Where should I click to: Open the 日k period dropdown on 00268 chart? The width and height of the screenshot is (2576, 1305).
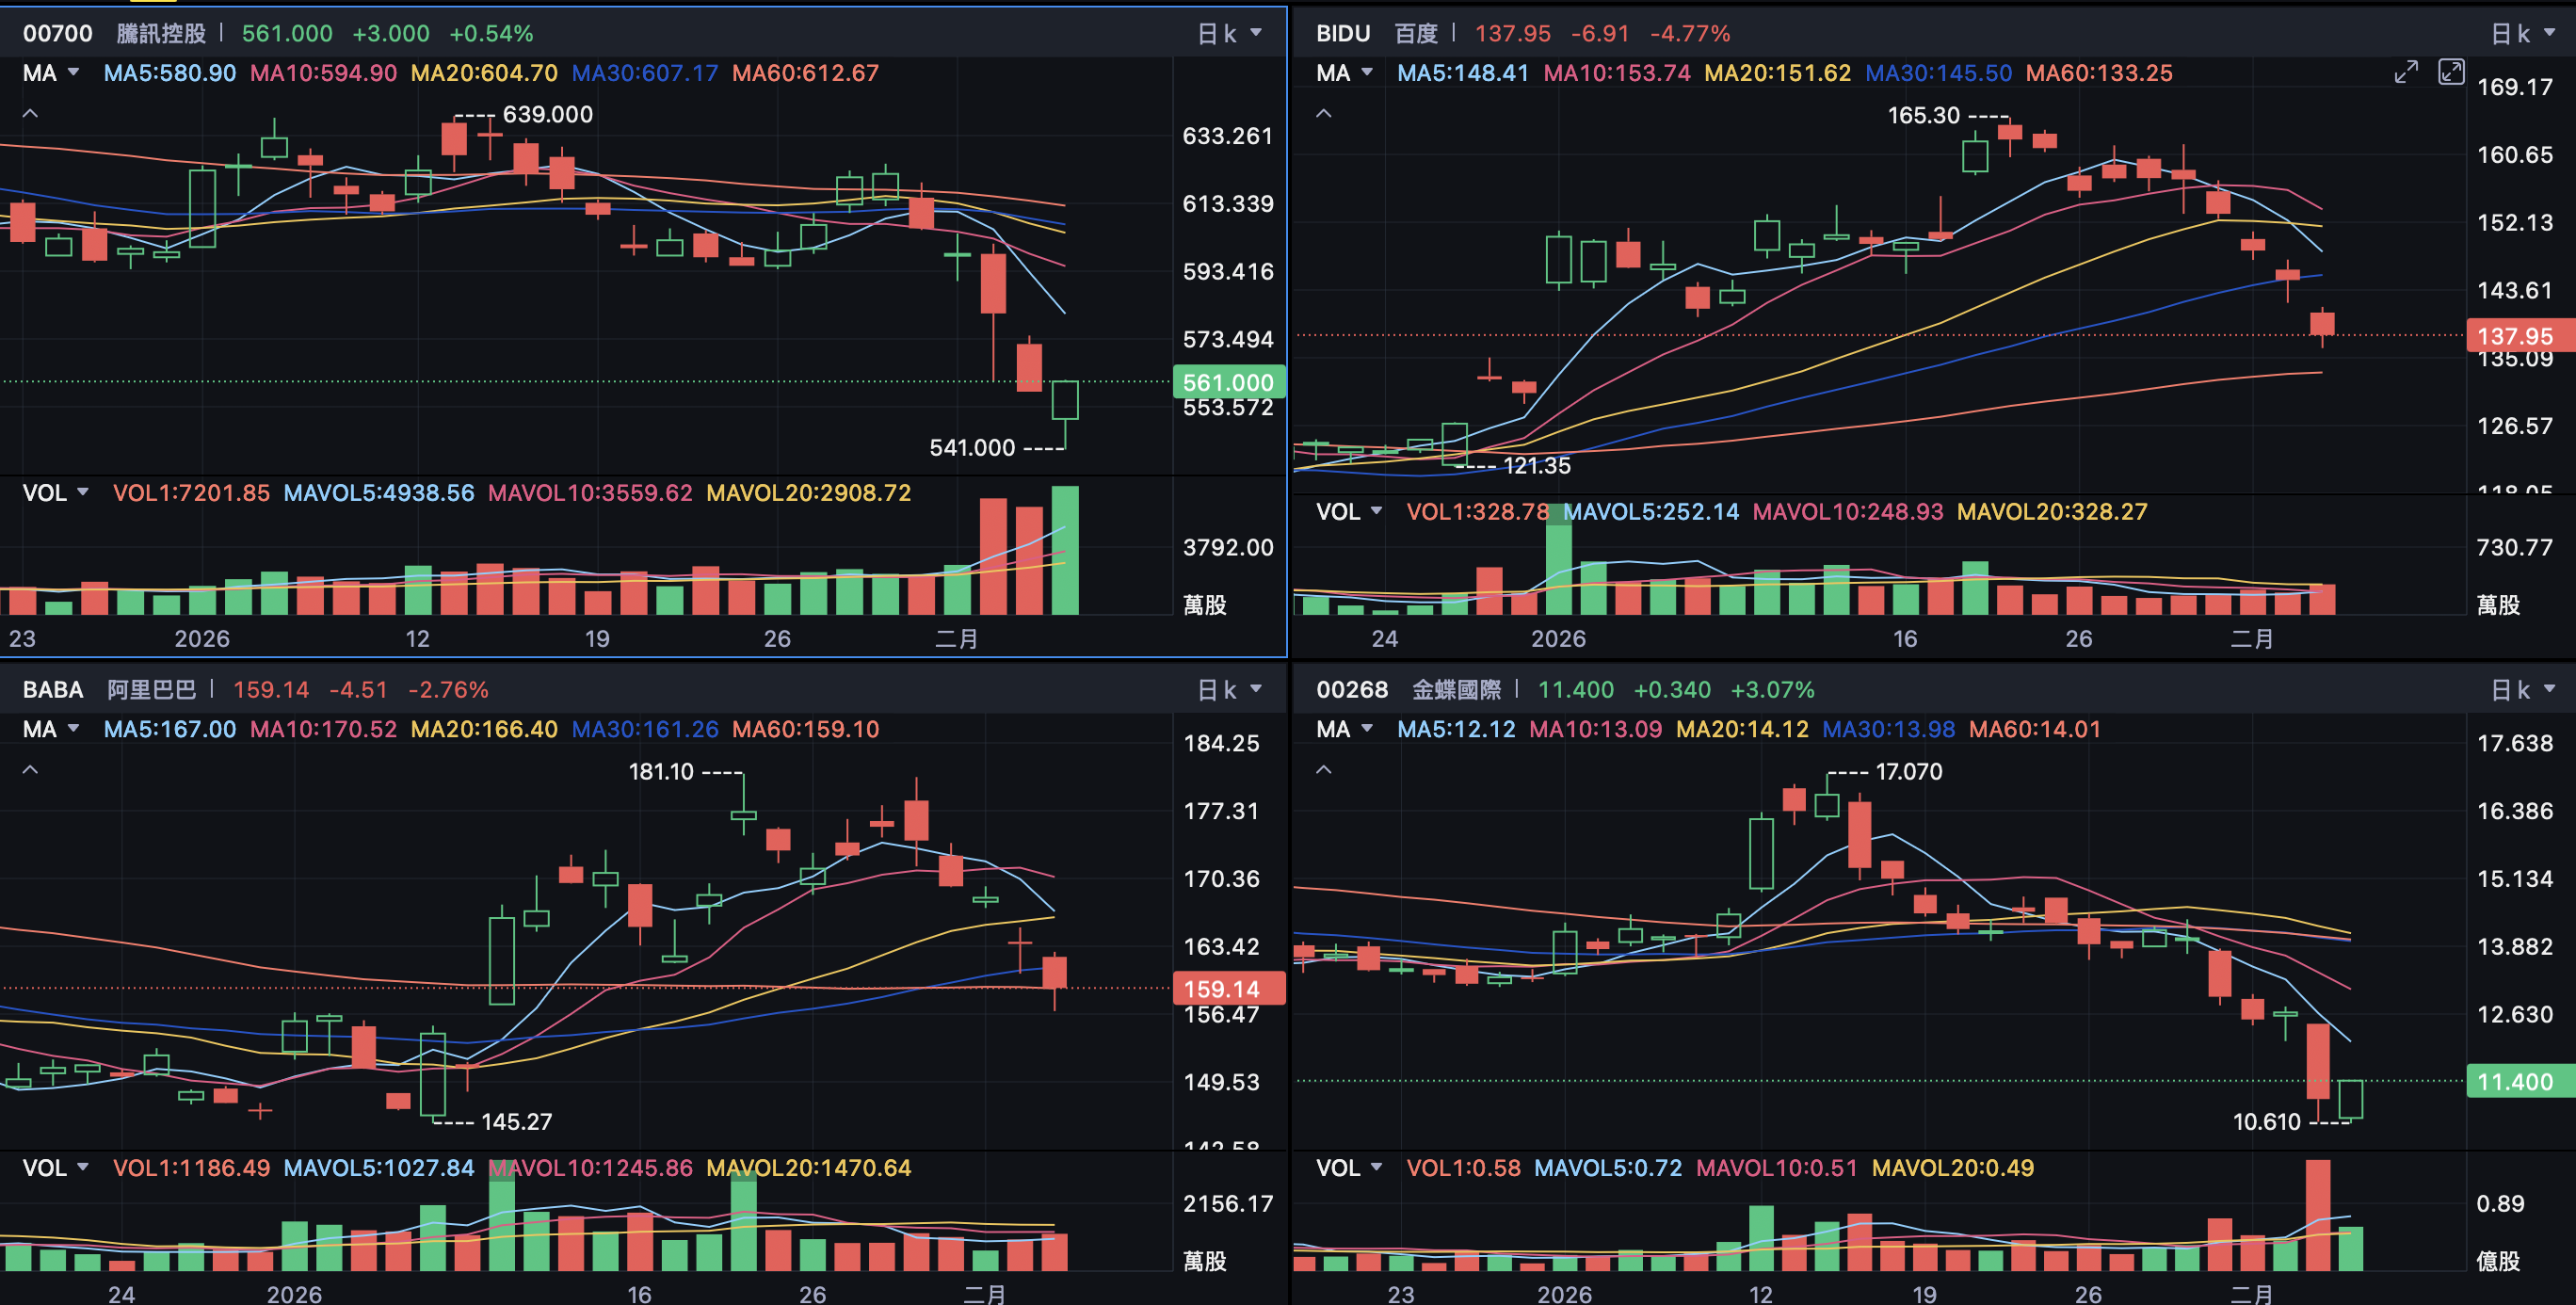coord(2522,690)
